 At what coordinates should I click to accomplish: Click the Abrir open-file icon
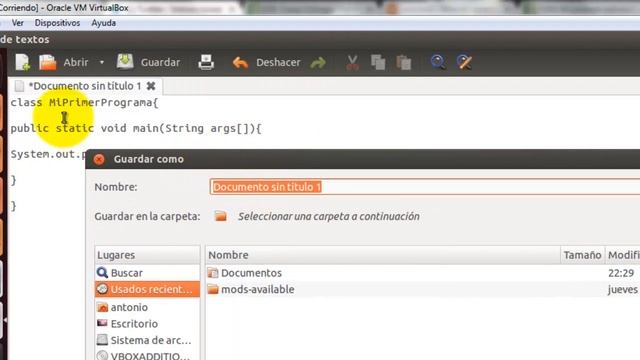point(47,62)
